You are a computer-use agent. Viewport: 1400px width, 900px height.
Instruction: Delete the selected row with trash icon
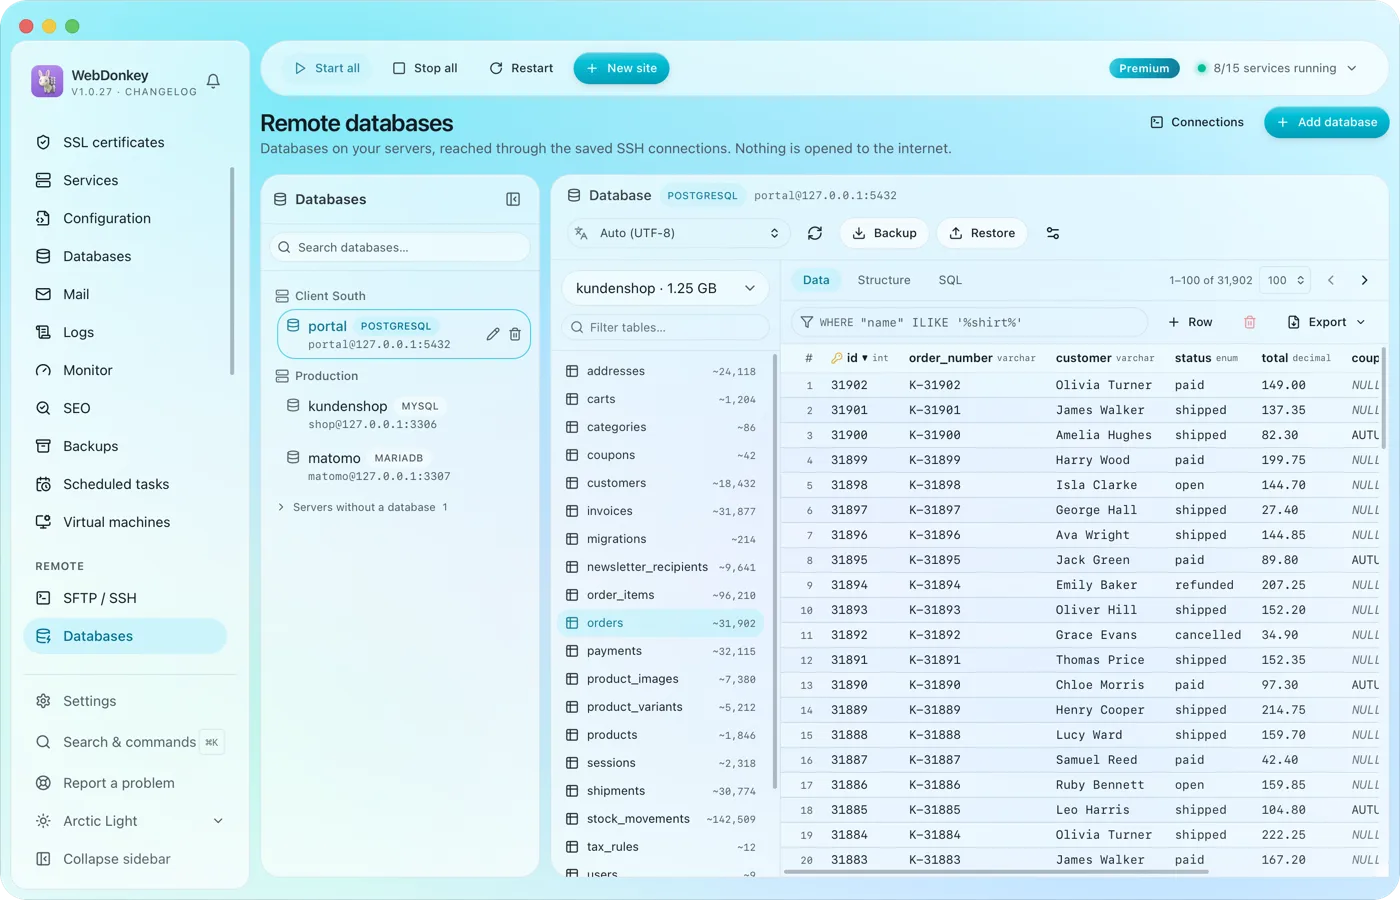(x=1250, y=322)
